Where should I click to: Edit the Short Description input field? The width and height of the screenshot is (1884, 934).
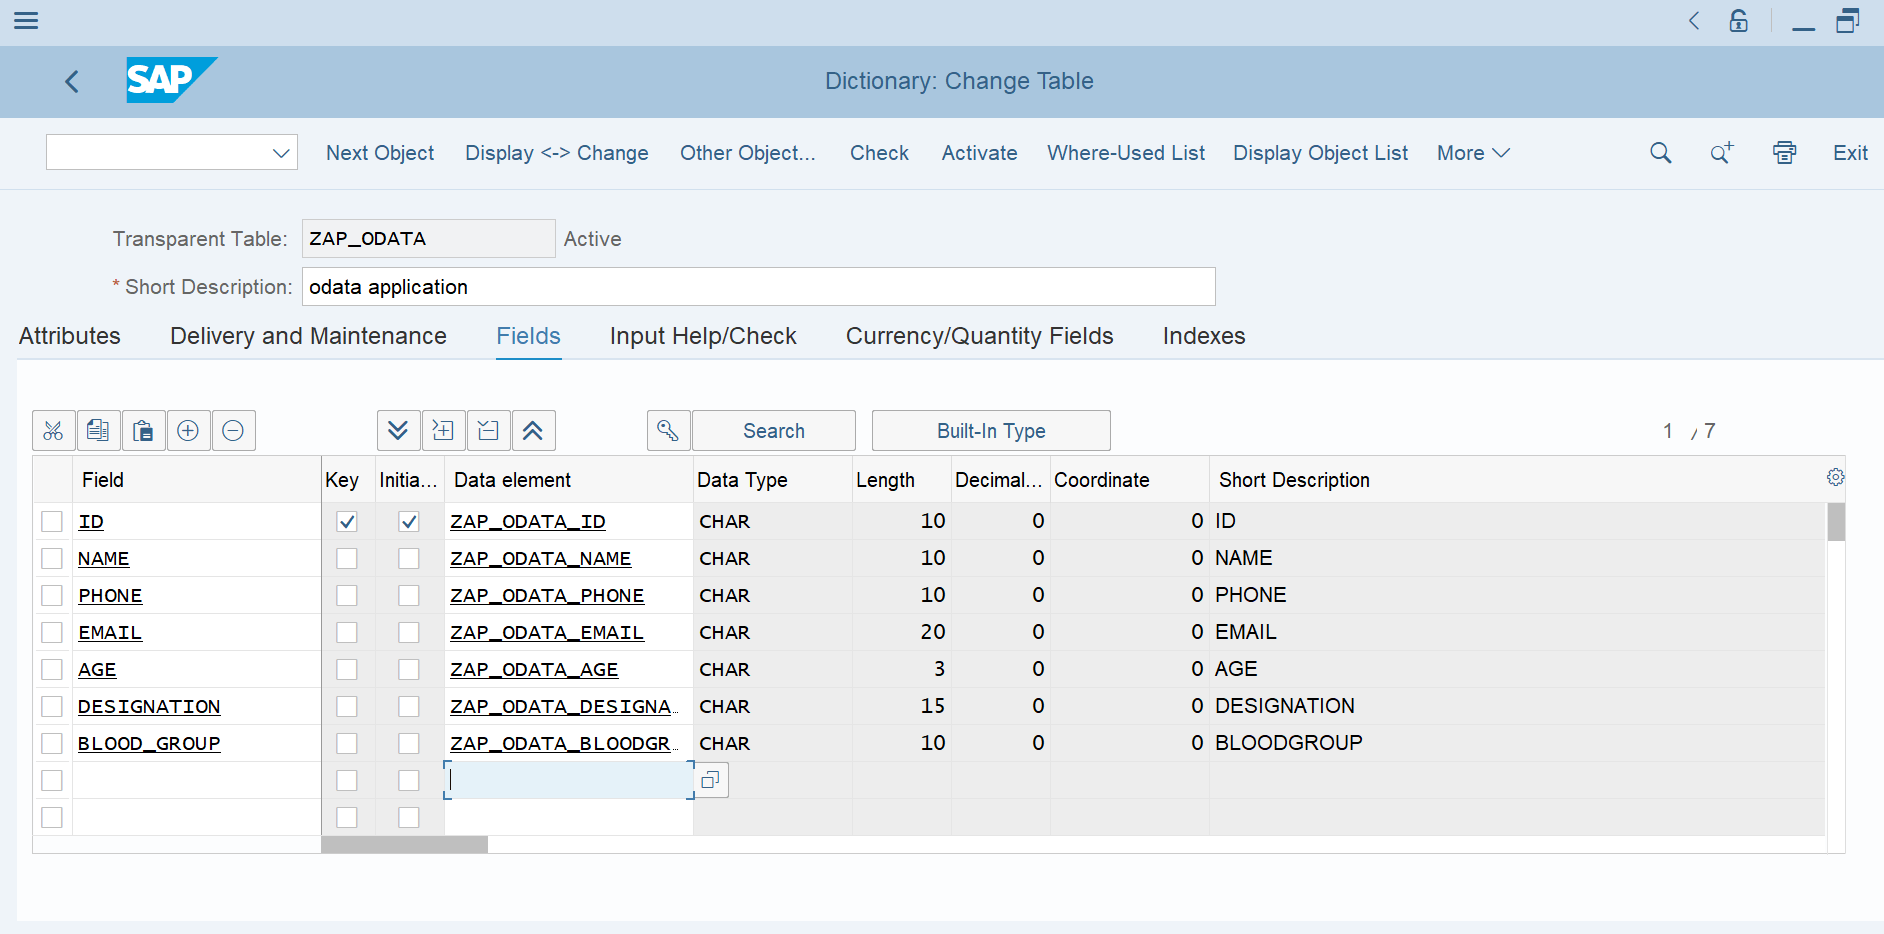(758, 287)
